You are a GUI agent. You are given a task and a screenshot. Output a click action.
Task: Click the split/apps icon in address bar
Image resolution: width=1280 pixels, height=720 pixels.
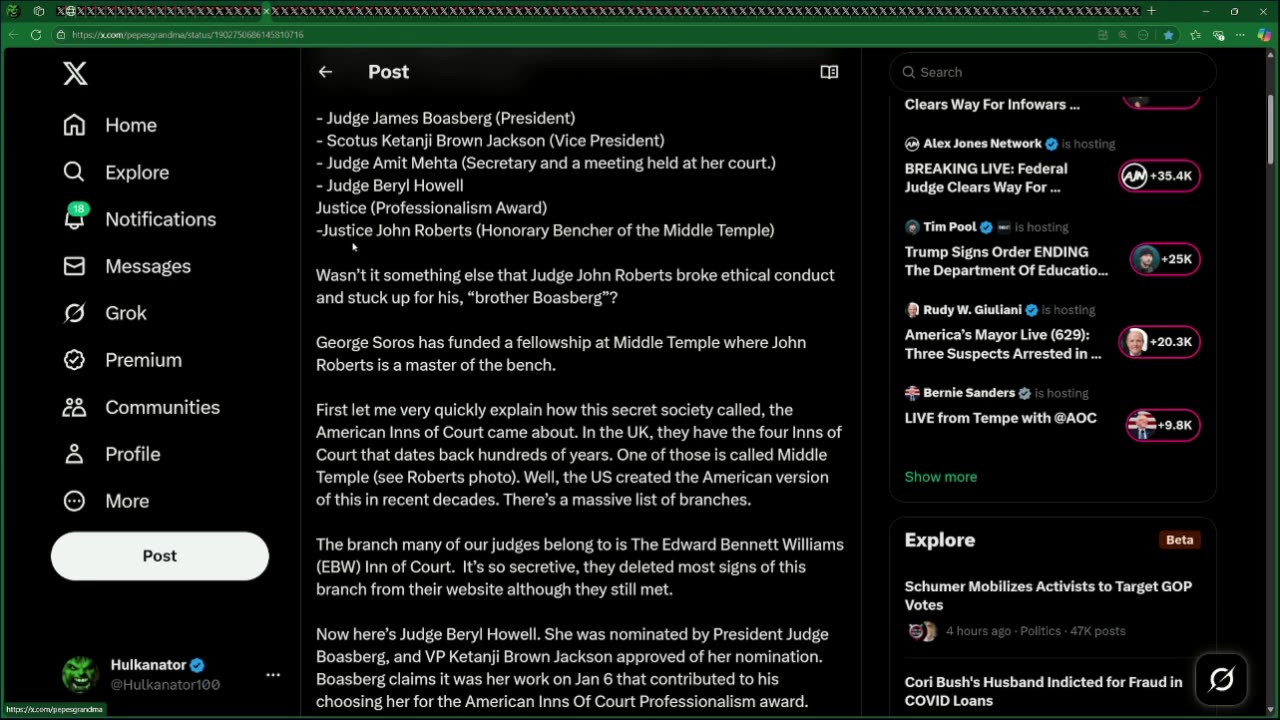pyautogui.click(x=1103, y=34)
